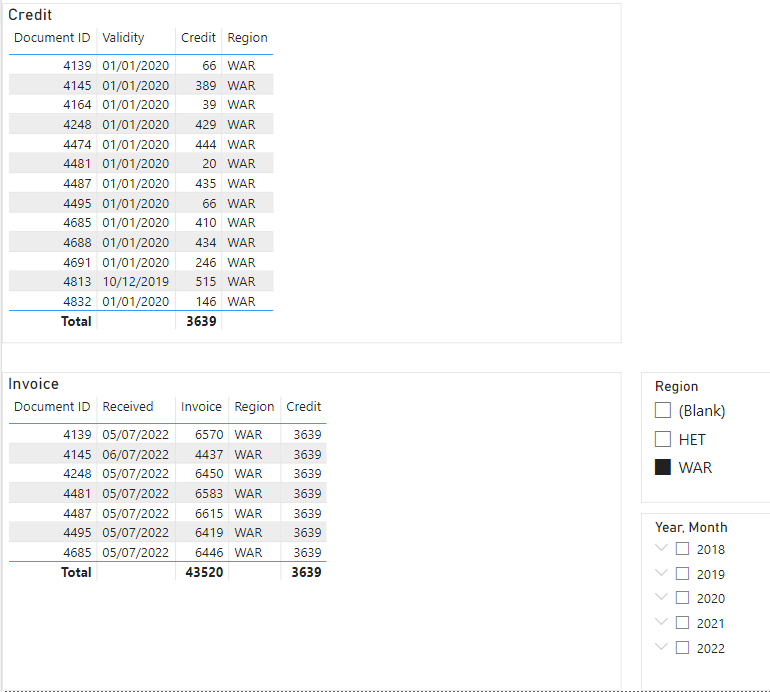Sort Invoice table by Credit column header

click(303, 407)
